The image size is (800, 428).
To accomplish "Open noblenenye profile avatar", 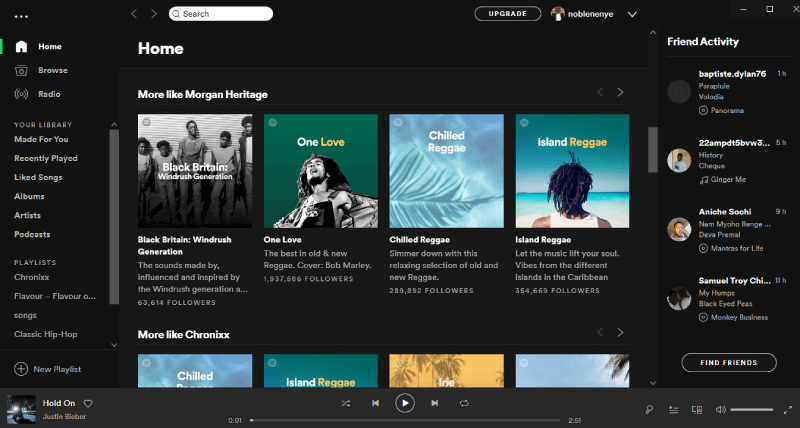I will tap(558, 14).
